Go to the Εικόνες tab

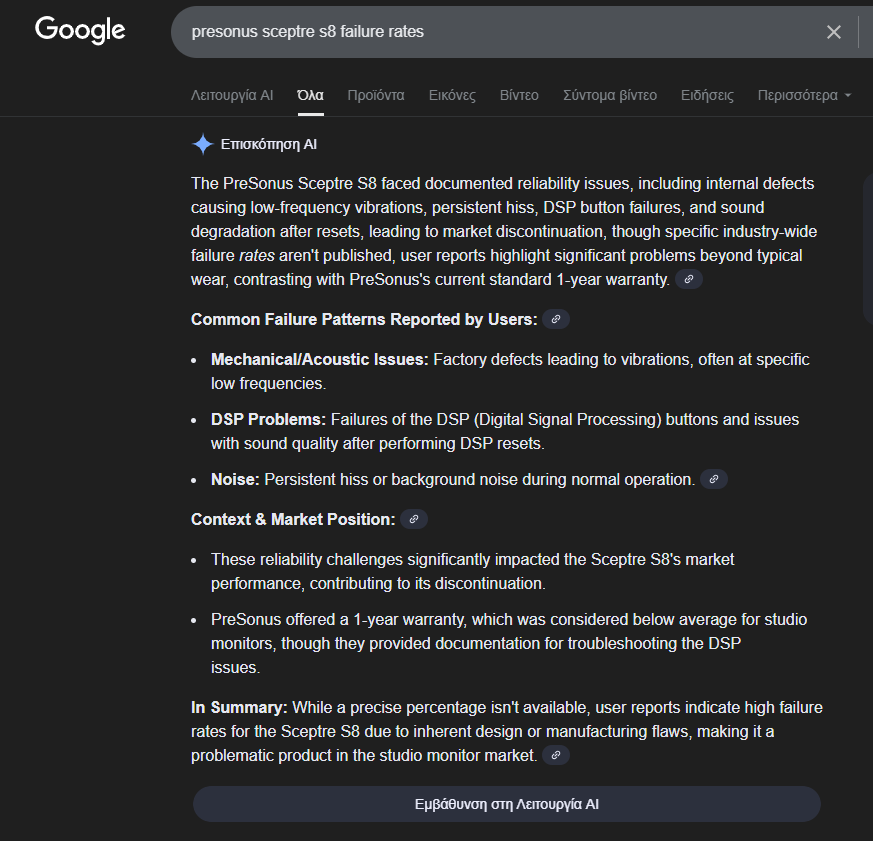(452, 95)
